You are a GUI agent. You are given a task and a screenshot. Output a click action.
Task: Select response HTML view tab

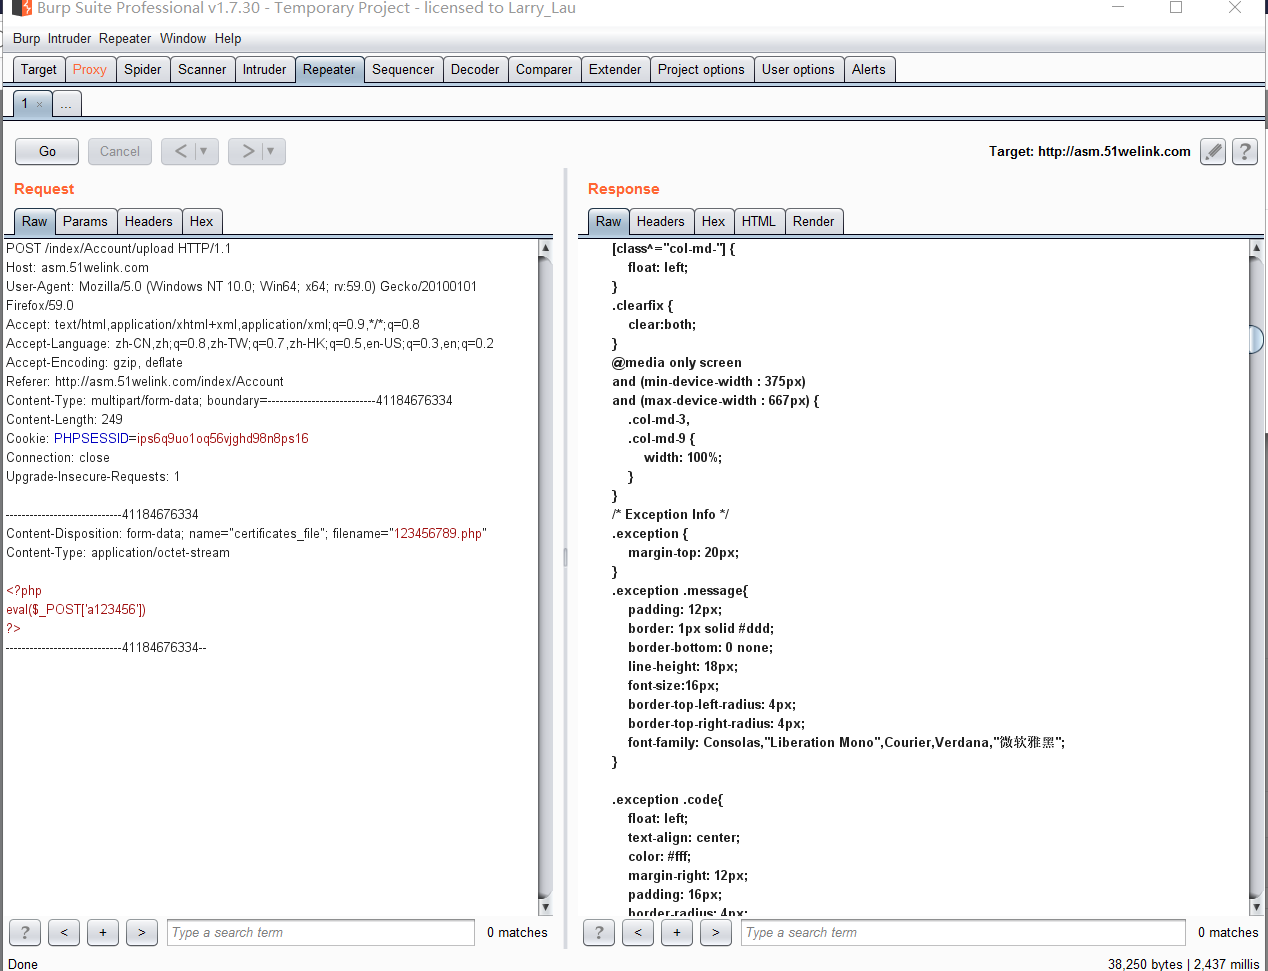(759, 221)
